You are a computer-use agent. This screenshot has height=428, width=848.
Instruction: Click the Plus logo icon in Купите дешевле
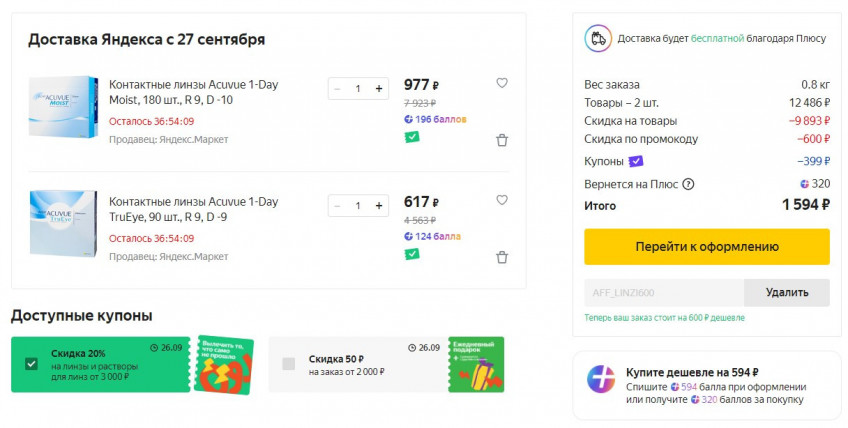[x=602, y=381]
